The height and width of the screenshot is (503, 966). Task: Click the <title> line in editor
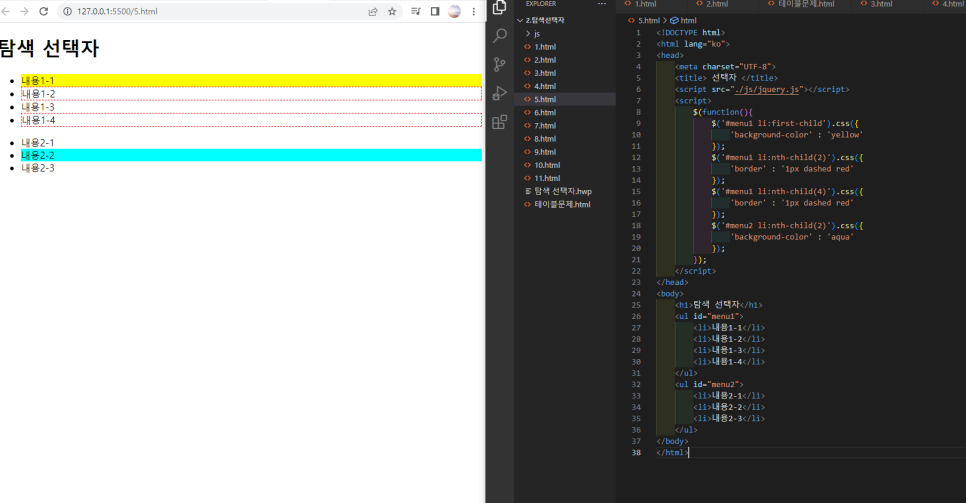click(726, 78)
